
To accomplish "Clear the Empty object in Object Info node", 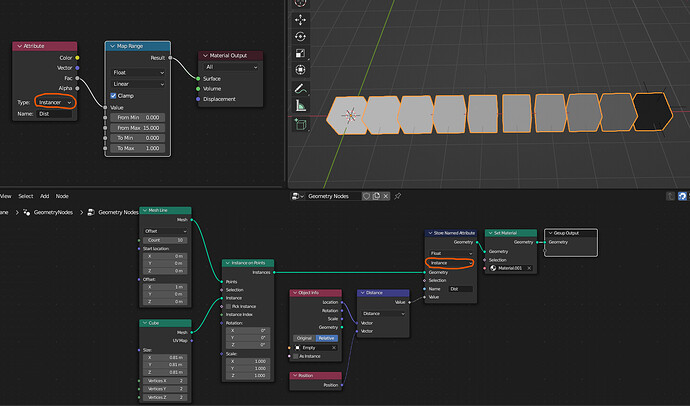I will pos(334,347).
